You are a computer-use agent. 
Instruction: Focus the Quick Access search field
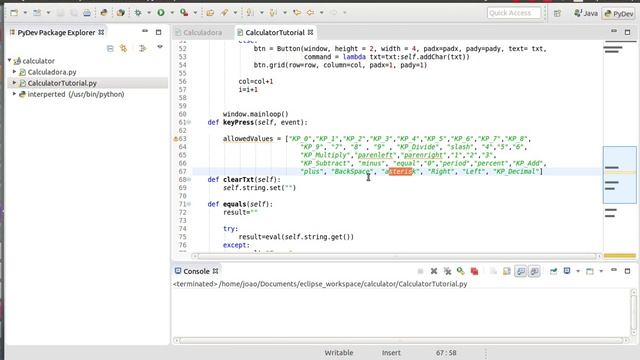[513, 13]
